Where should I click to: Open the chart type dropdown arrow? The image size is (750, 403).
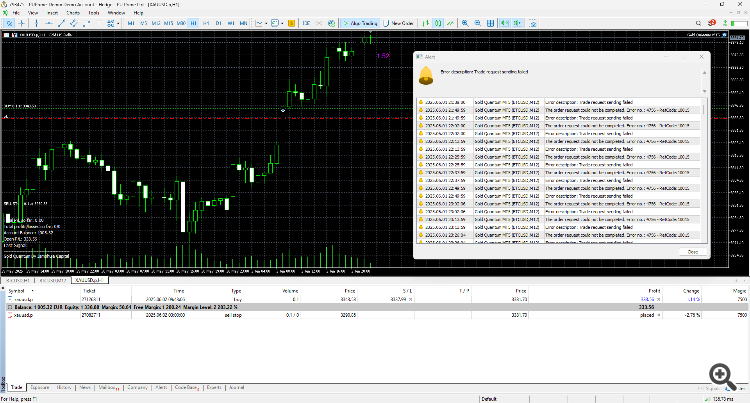pos(266,23)
